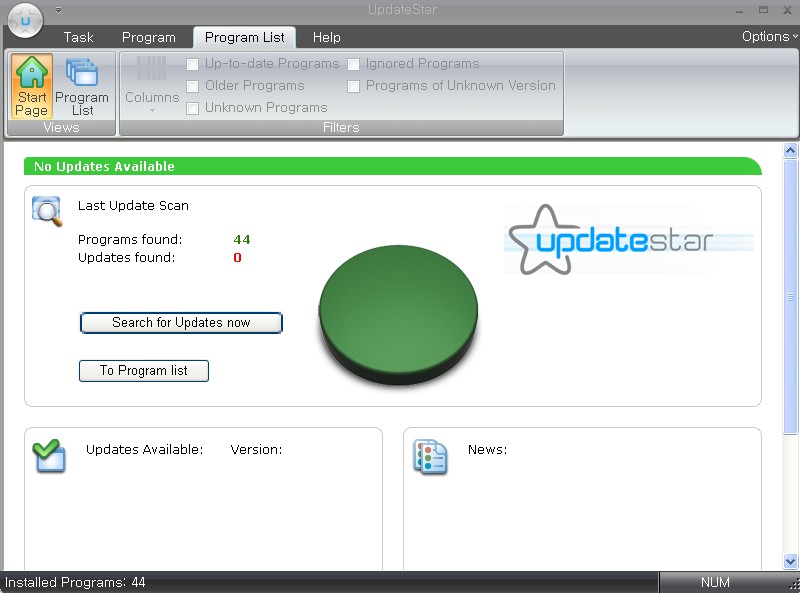Click the News: heading text

tap(487, 450)
